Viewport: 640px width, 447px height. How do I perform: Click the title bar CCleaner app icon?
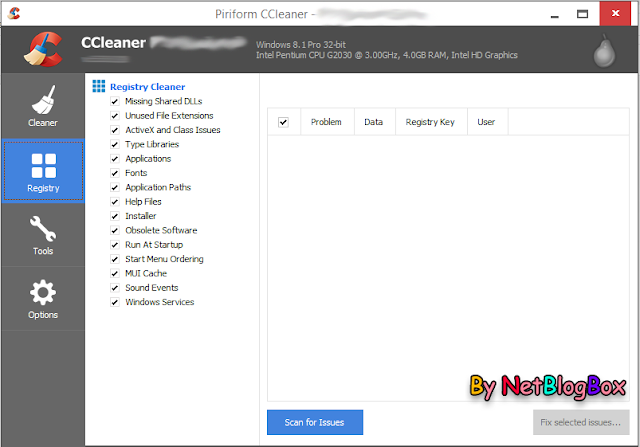point(13,13)
